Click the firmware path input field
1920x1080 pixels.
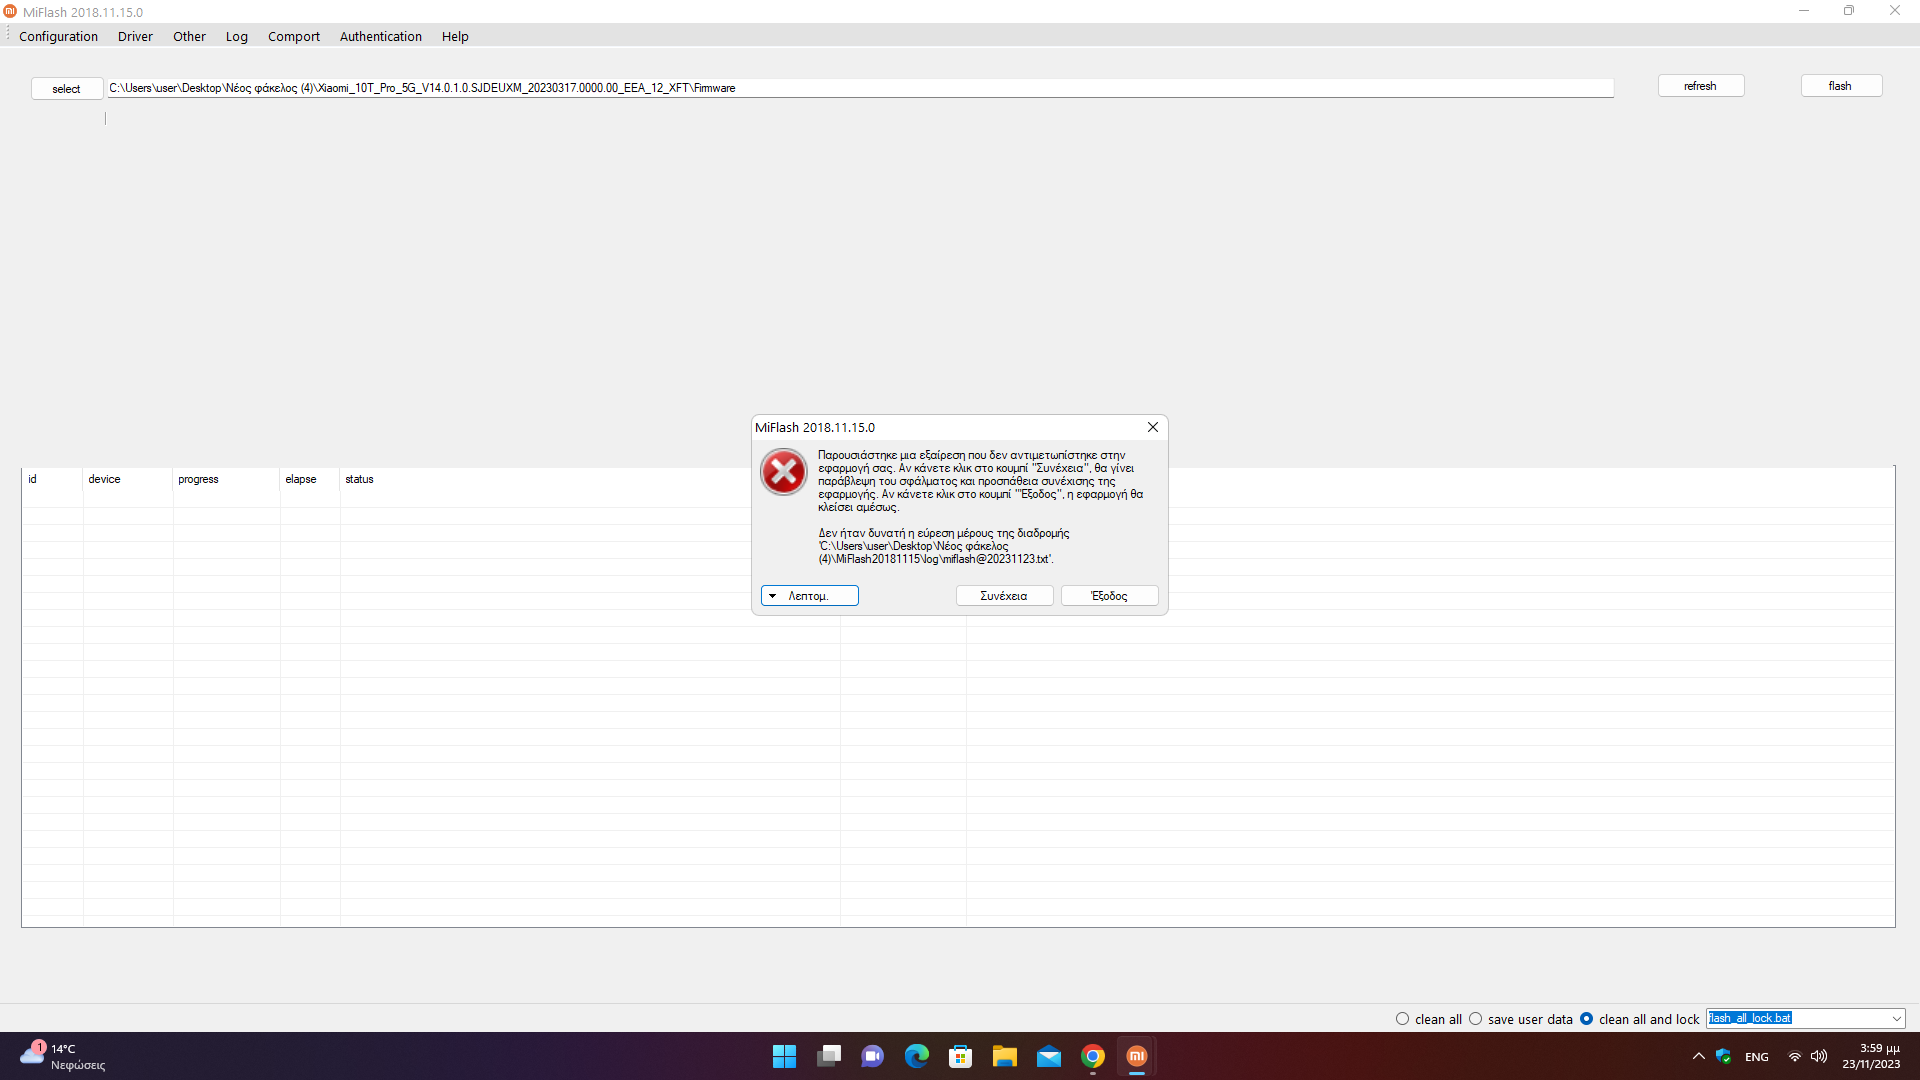[x=860, y=88]
